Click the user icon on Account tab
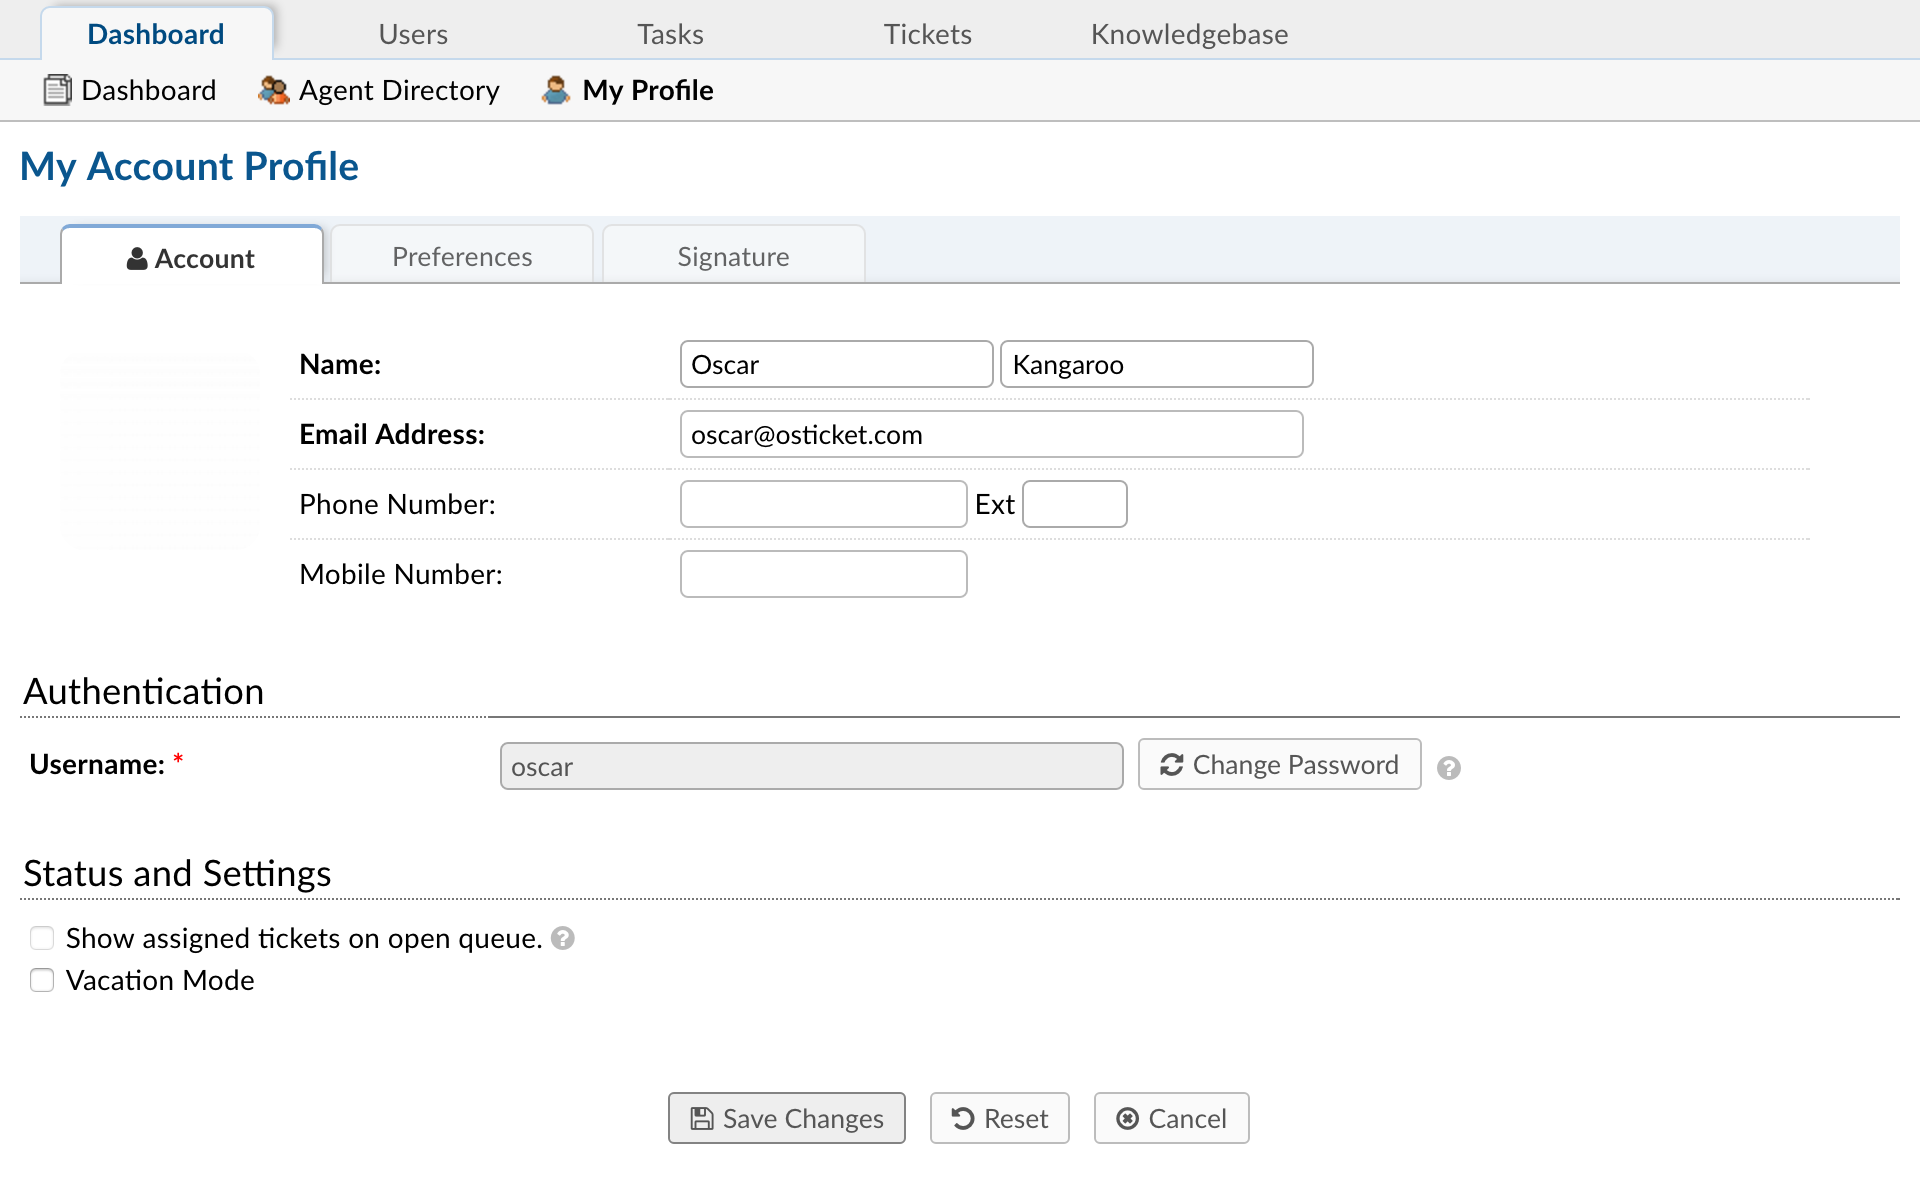Image resolution: width=1920 pixels, height=1202 pixels. coord(137,259)
